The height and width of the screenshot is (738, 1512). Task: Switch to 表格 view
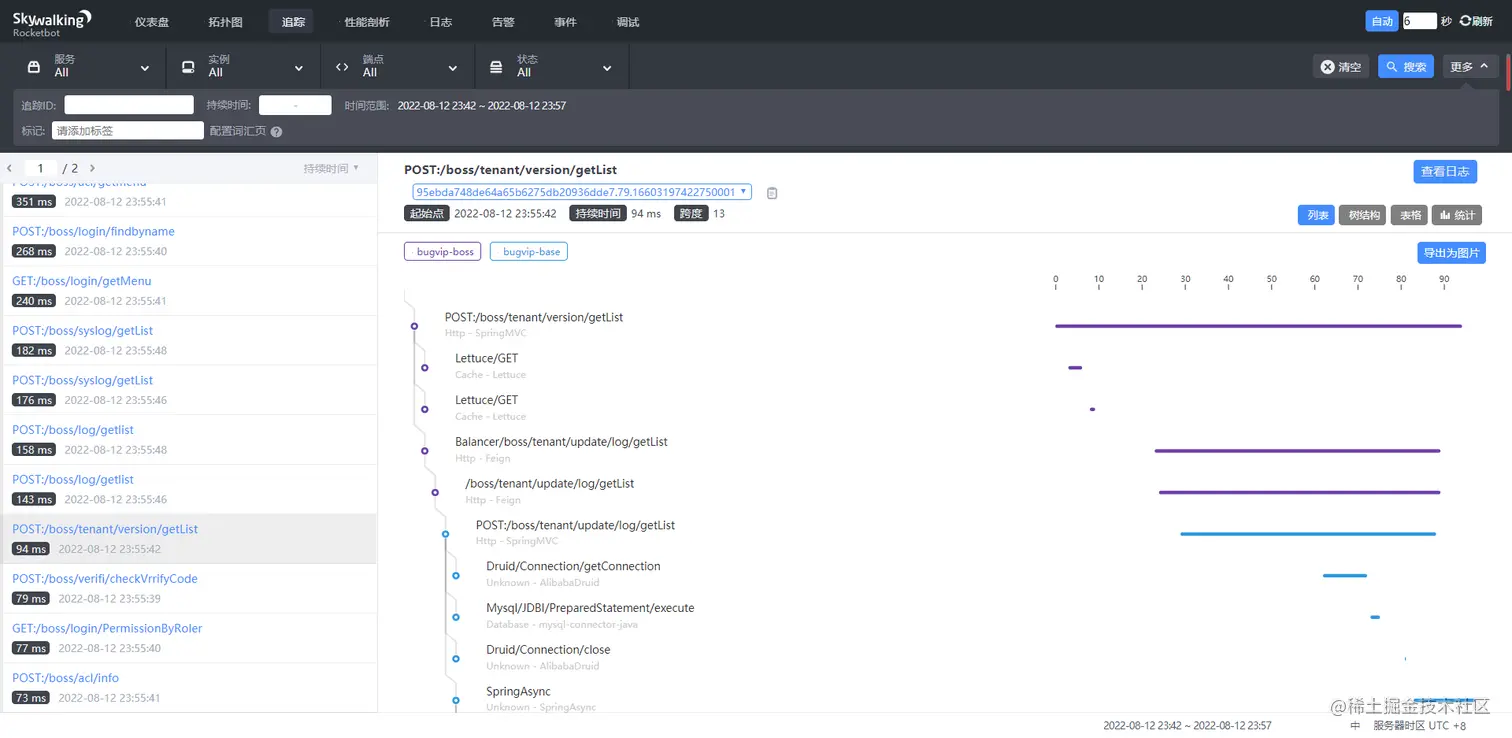click(1409, 215)
